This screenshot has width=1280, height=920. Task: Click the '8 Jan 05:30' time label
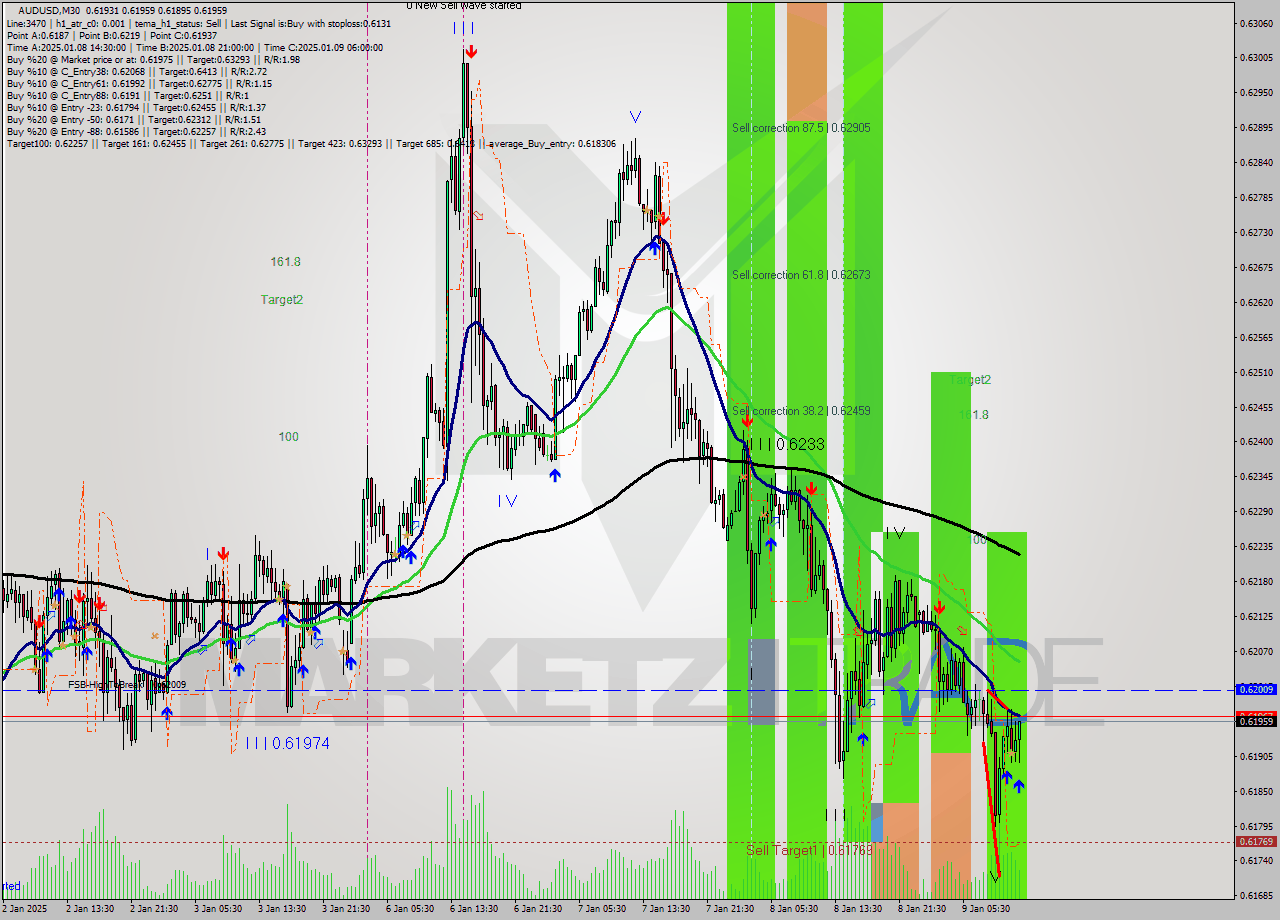tap(794, 909)
